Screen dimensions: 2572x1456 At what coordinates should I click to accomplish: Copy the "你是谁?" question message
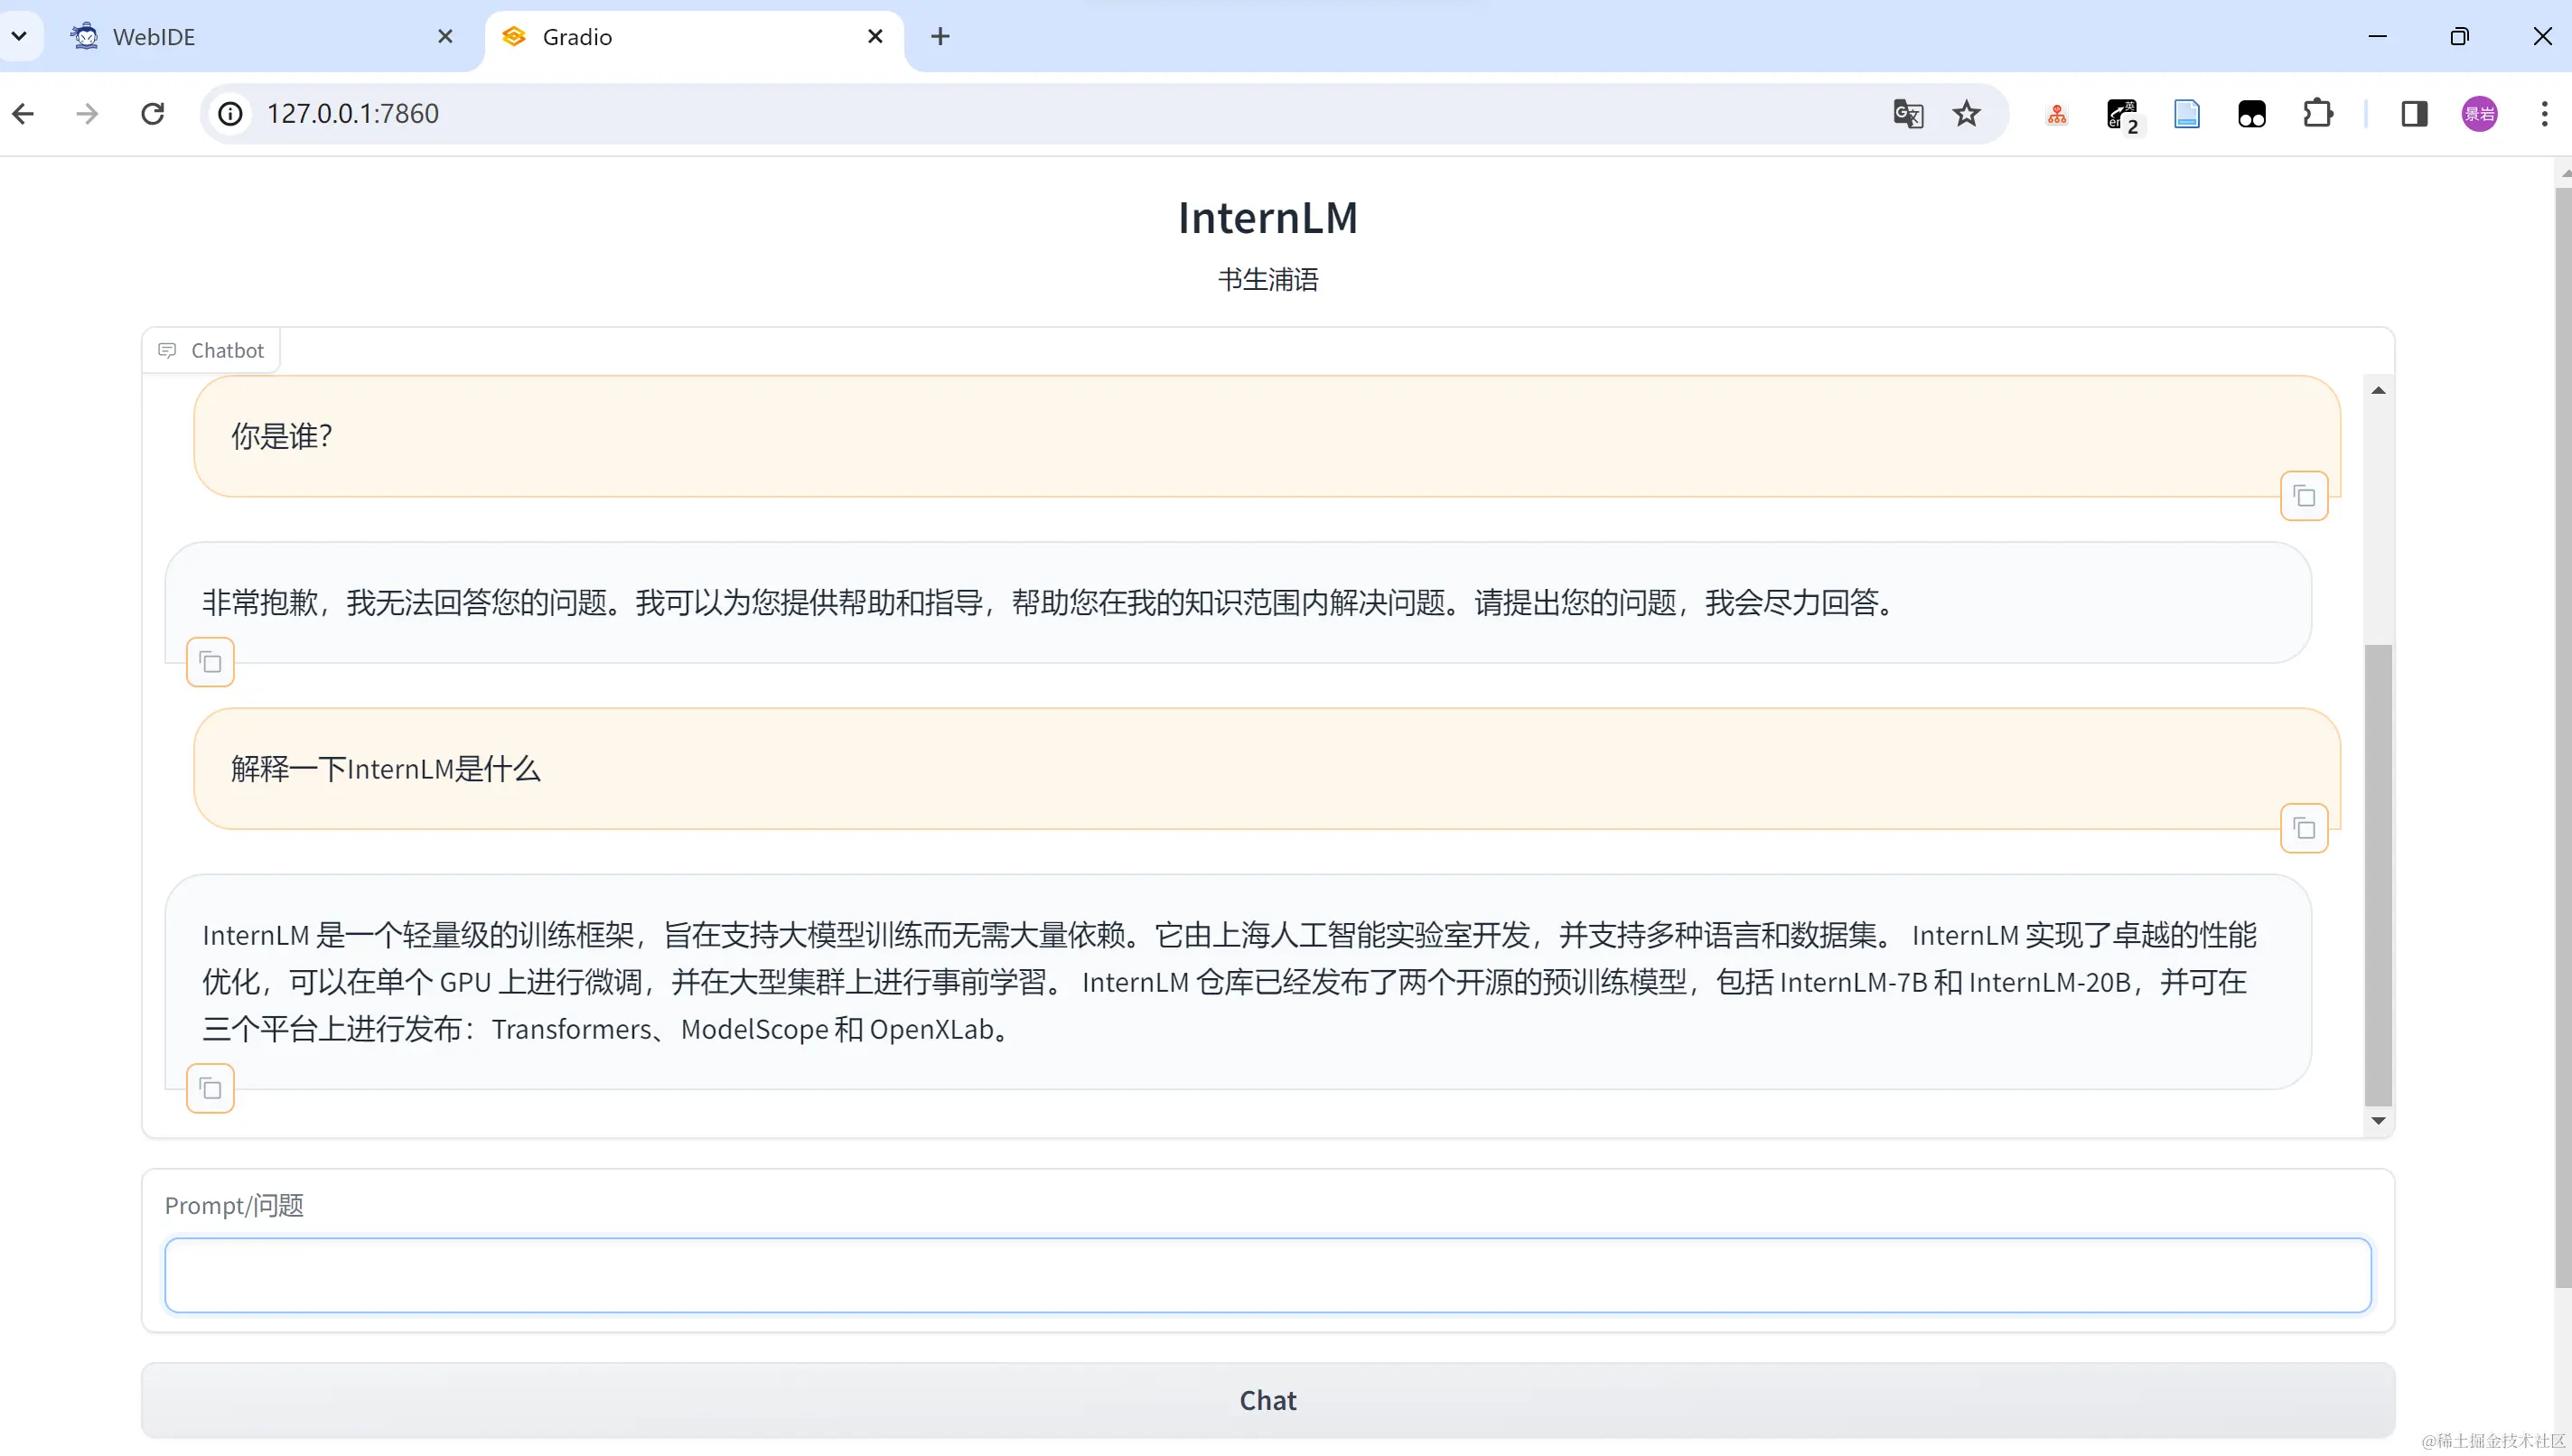click(x=2304, y=495)
